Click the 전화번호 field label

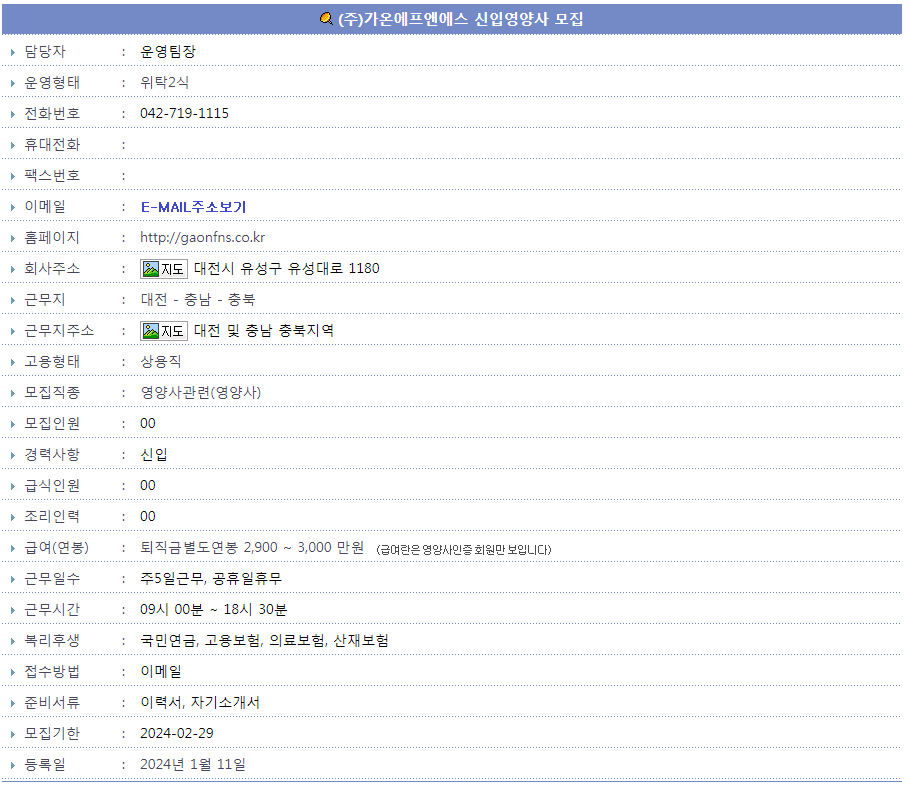pyautogui.click(x=52, y=113)
